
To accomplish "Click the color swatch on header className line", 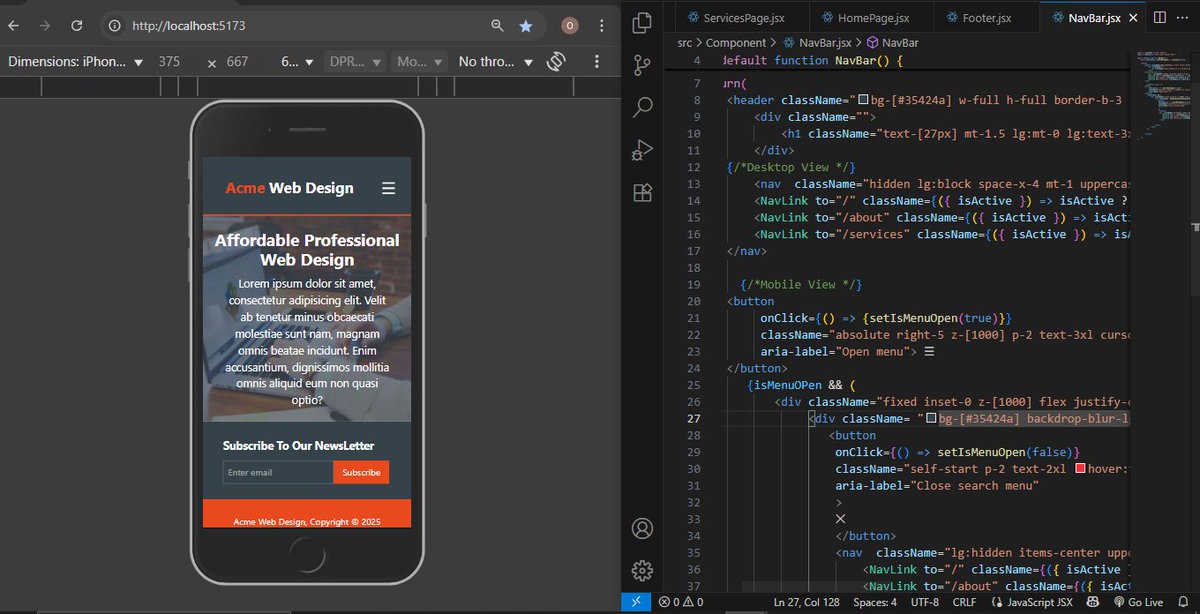I will [862, 100].
